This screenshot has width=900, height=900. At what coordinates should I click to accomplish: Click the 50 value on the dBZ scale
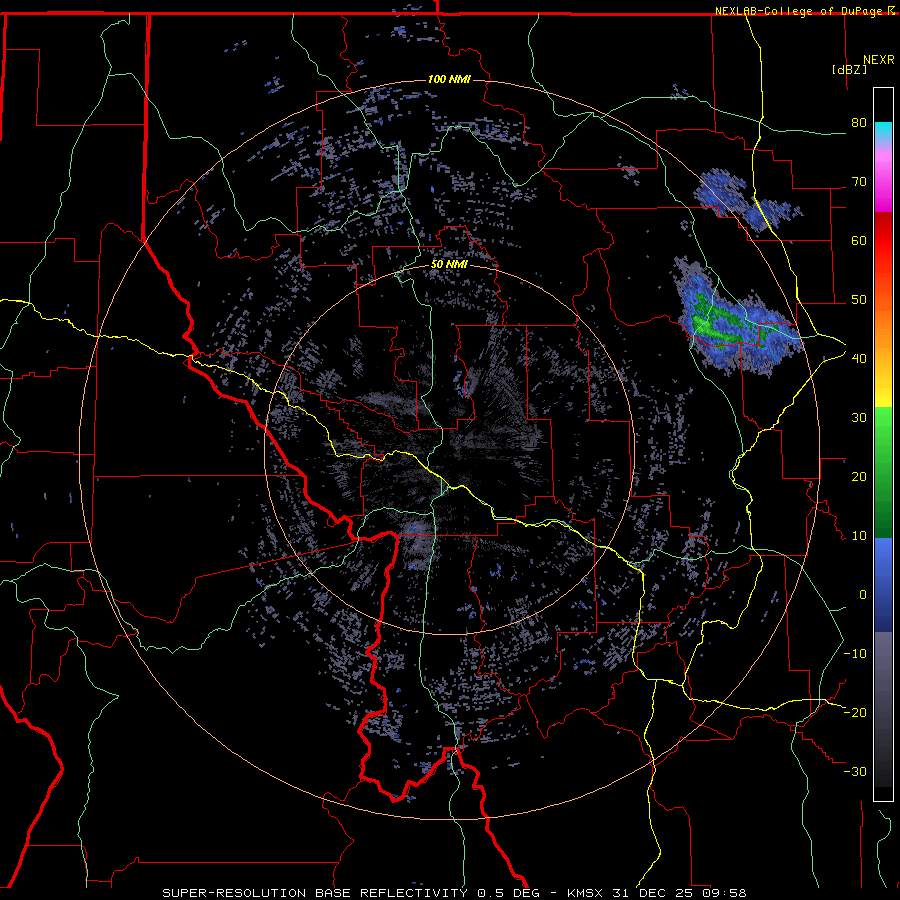859,300
